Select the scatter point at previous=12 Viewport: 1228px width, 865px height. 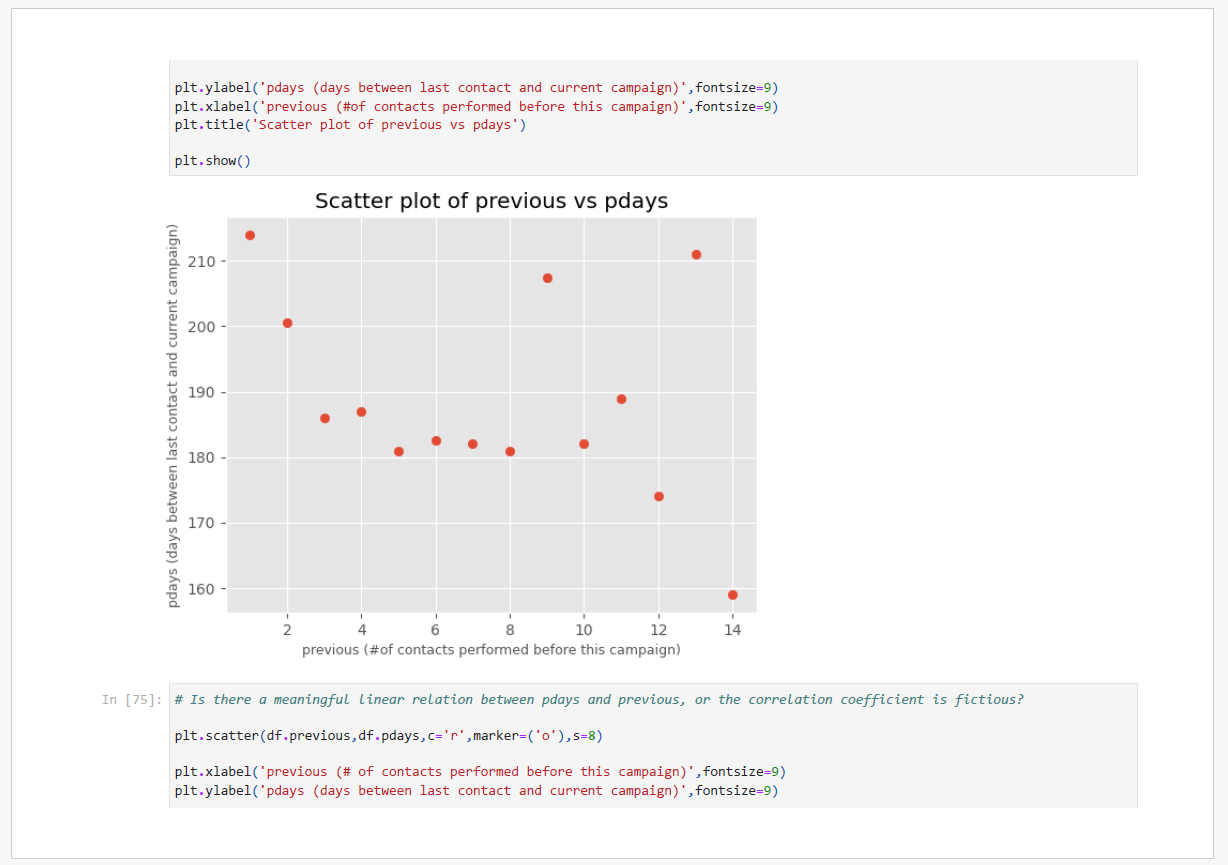pos(659,497)
